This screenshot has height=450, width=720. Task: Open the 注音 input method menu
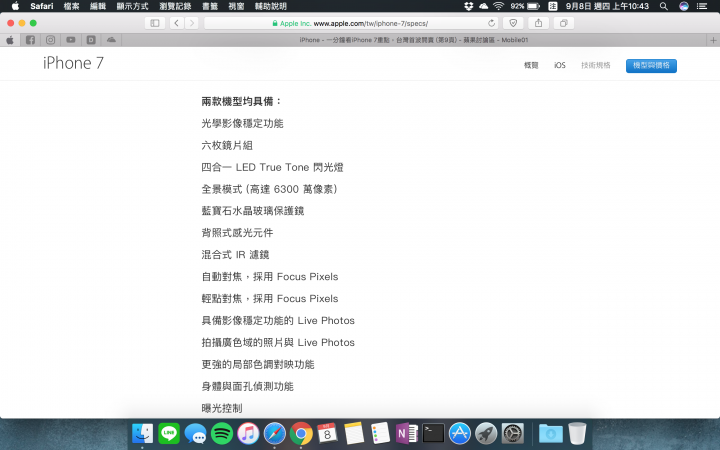(553, 6)
